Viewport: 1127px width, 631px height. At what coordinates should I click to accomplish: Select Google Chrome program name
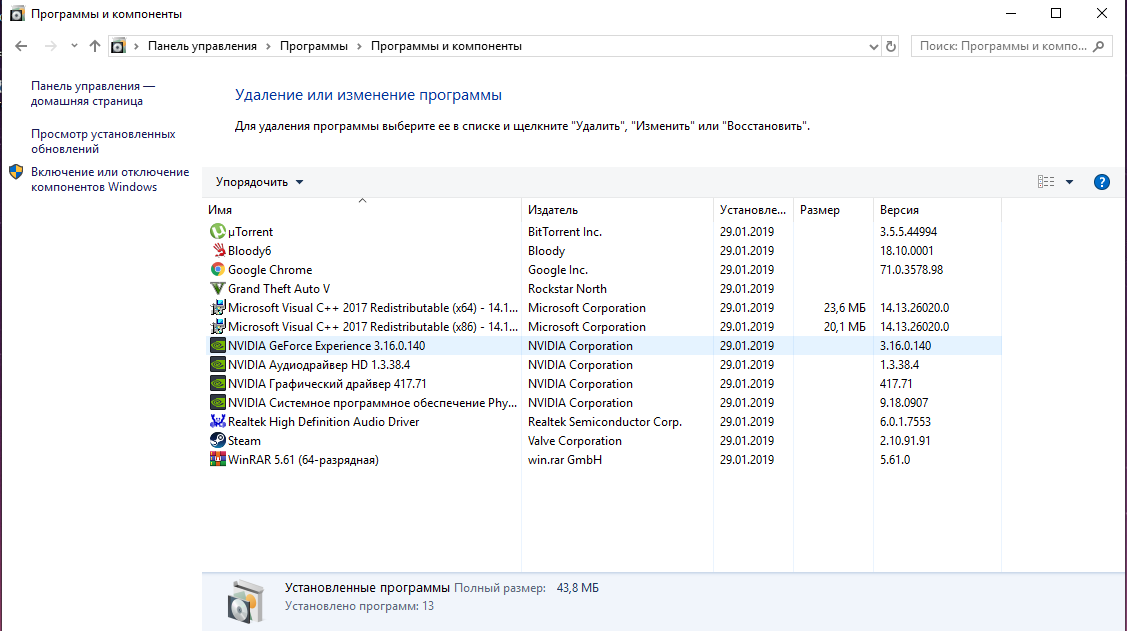270,270
